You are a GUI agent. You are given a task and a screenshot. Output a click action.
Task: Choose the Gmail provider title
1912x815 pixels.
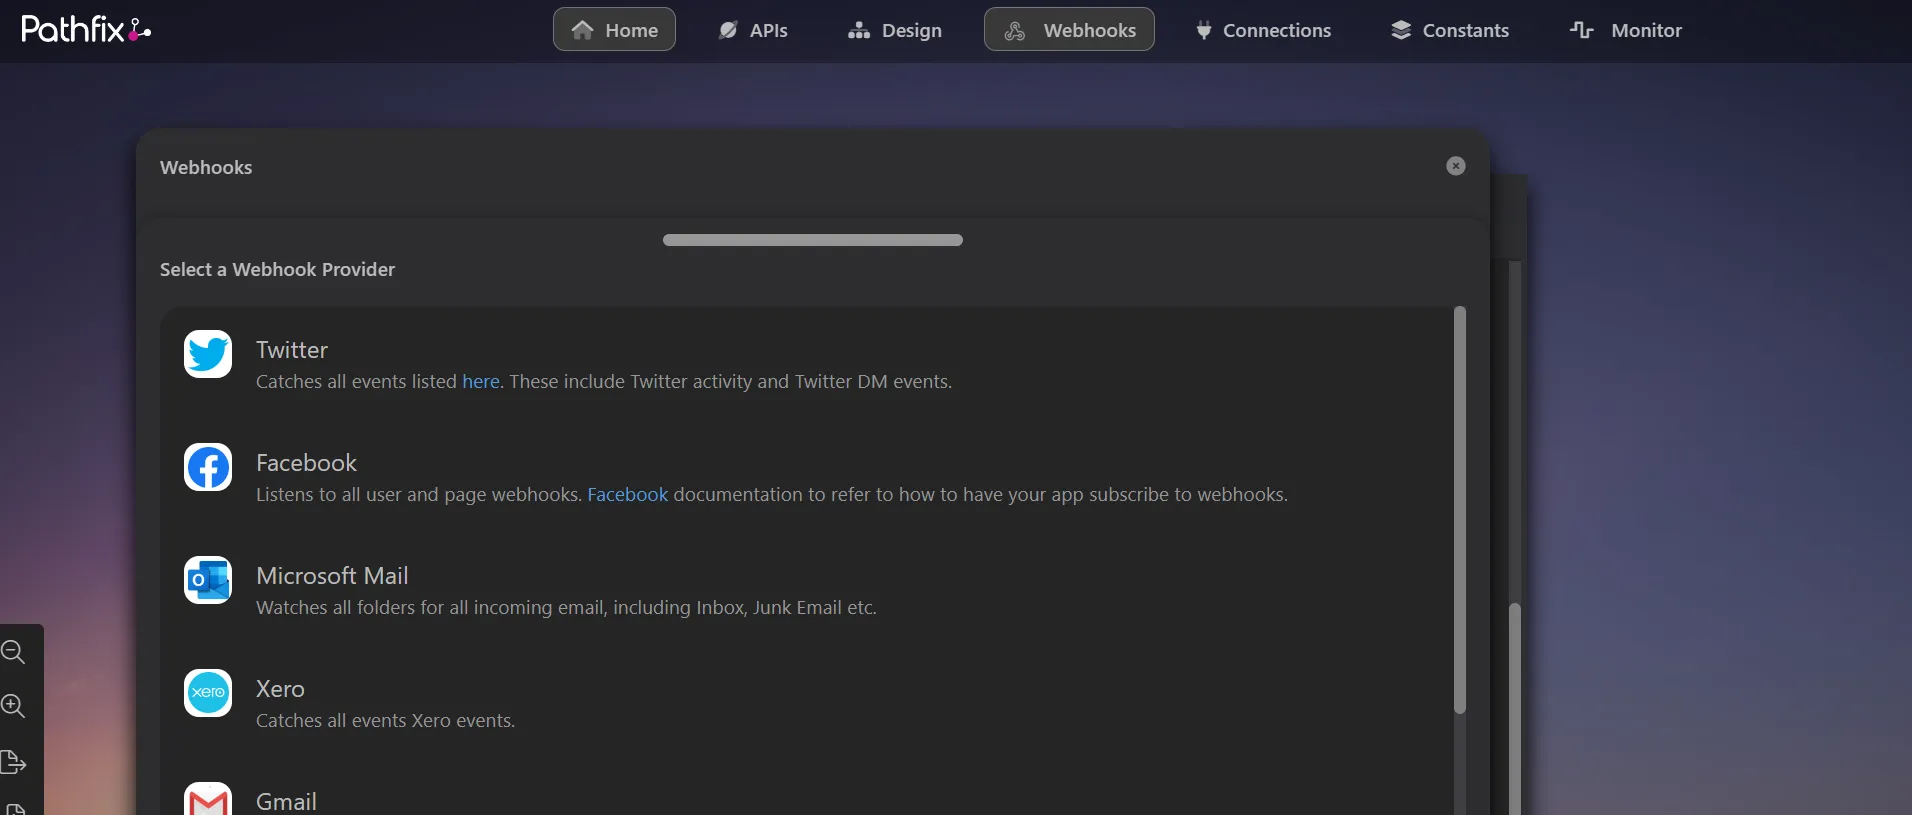pos(286,802)
